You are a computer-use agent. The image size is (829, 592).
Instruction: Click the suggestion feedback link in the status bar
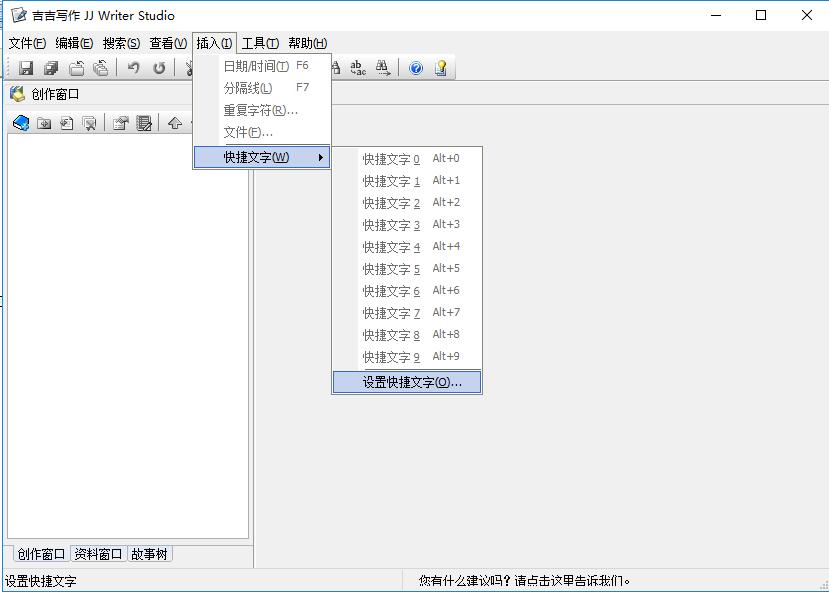pyautogui.click(x=525, y=577)
